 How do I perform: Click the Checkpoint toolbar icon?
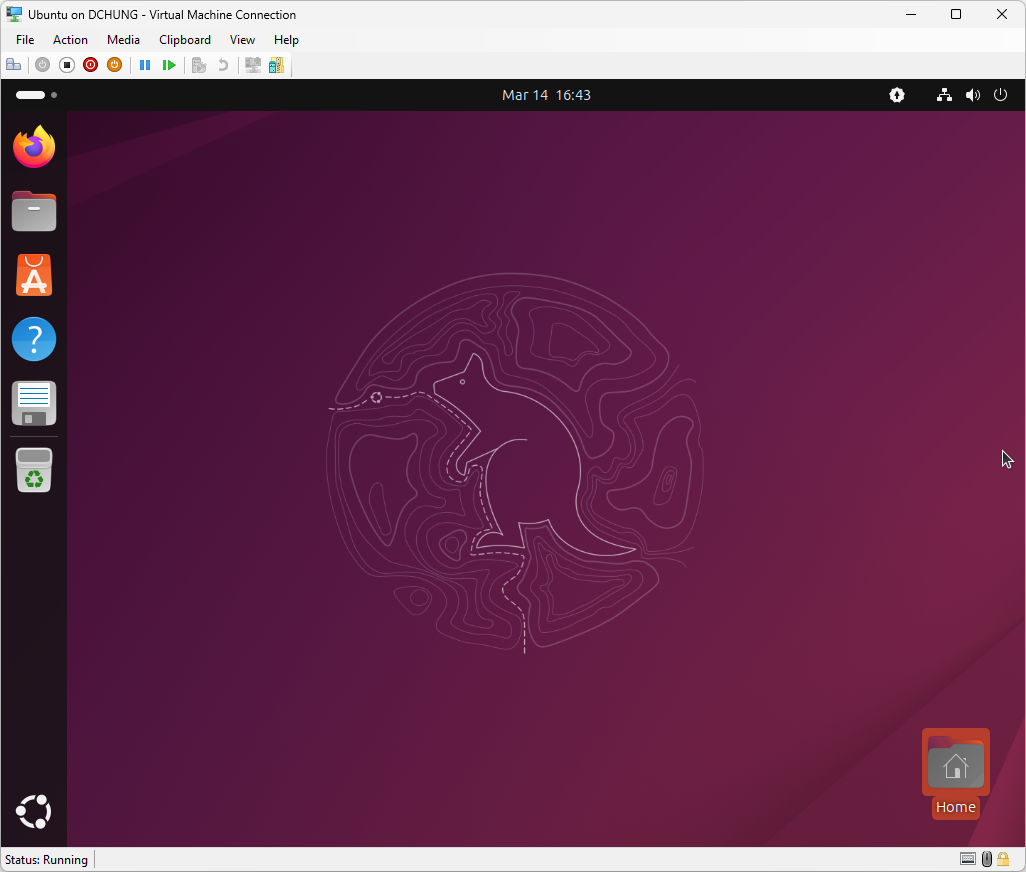pyautogui.click(x=199, y=65)
